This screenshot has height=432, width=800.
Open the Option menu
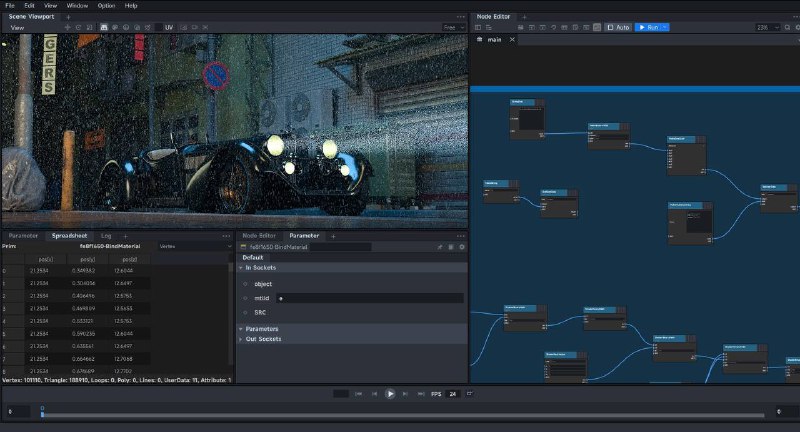(x=106, y=6)
